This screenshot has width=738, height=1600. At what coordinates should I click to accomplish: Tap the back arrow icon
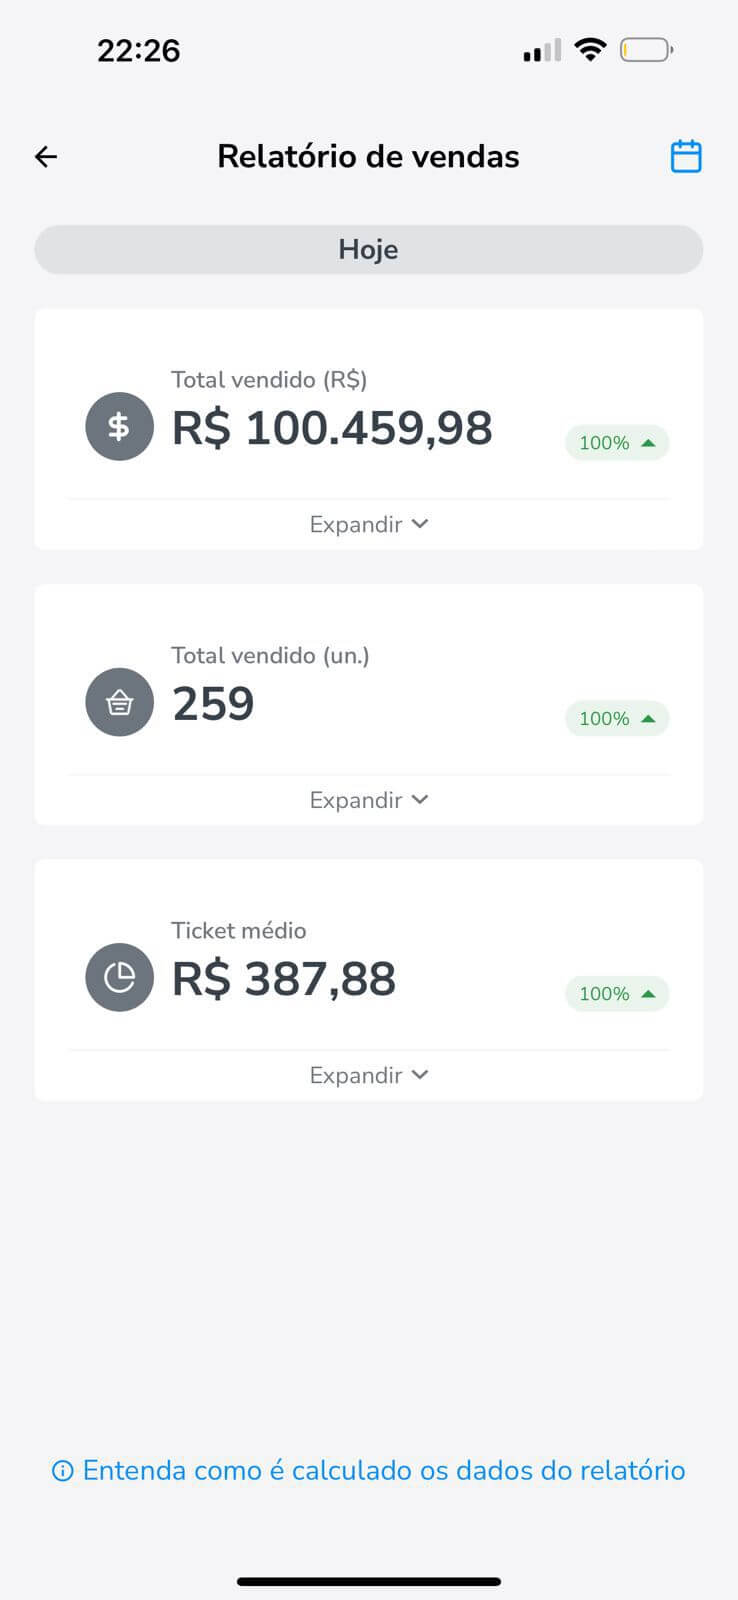46,157
